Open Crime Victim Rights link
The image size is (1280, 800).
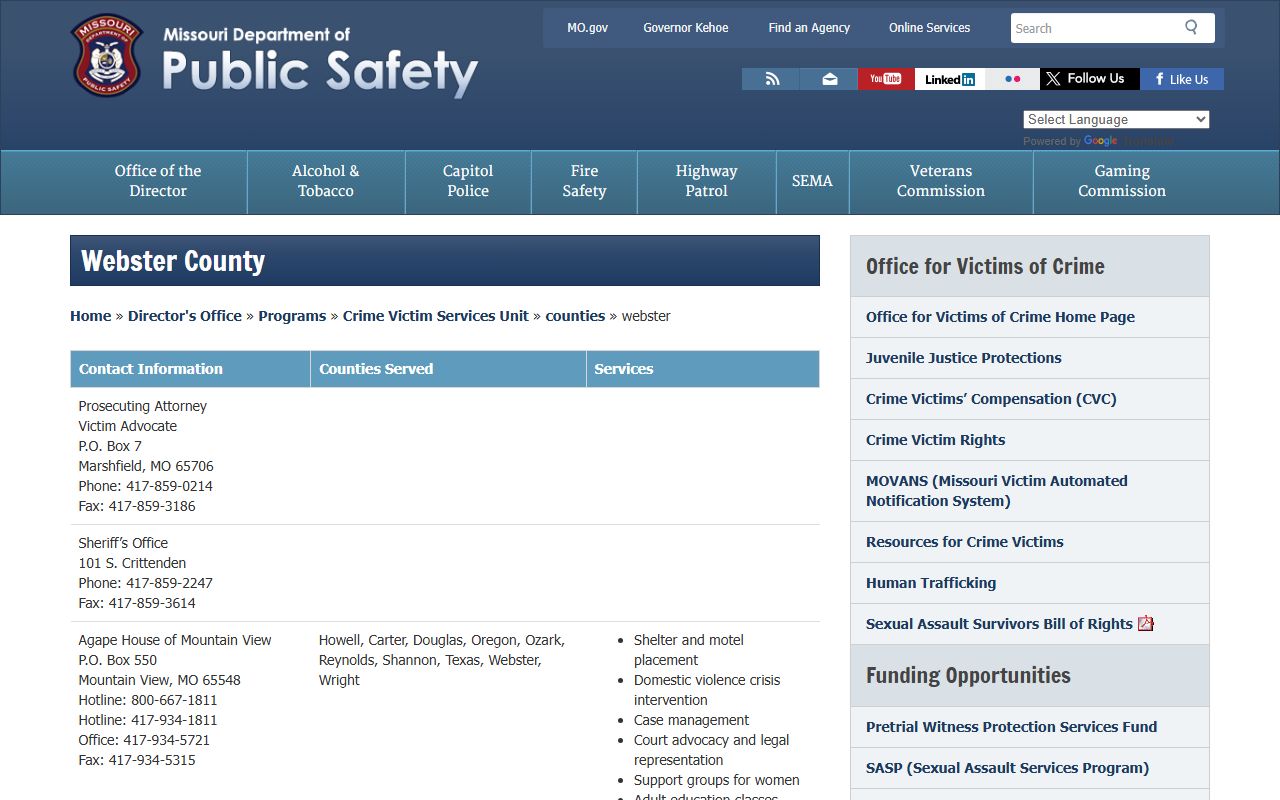pos(935,440)
